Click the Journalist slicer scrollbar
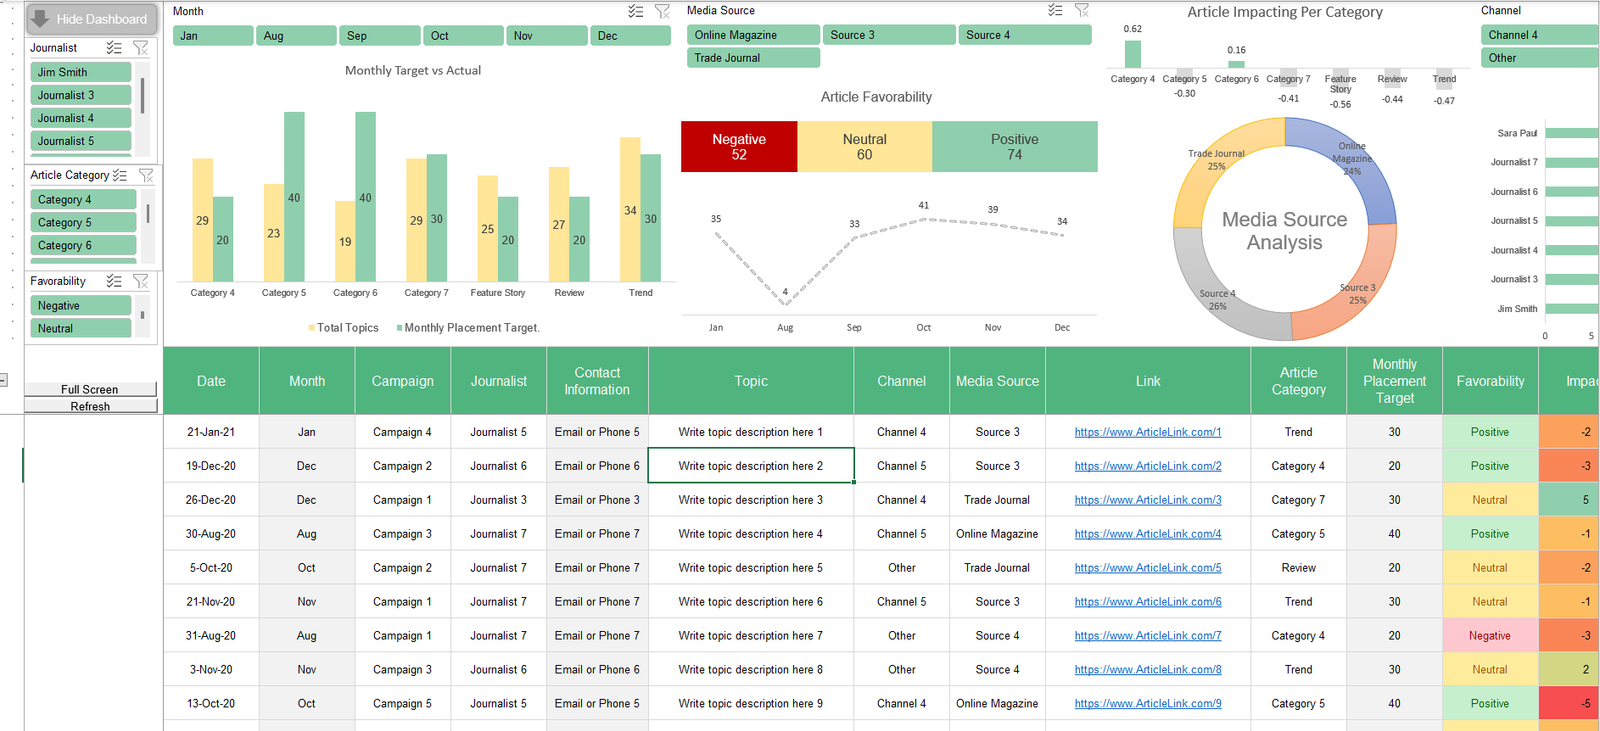Viewport: 1600px width, 731px height. click(x=142, y=96)
